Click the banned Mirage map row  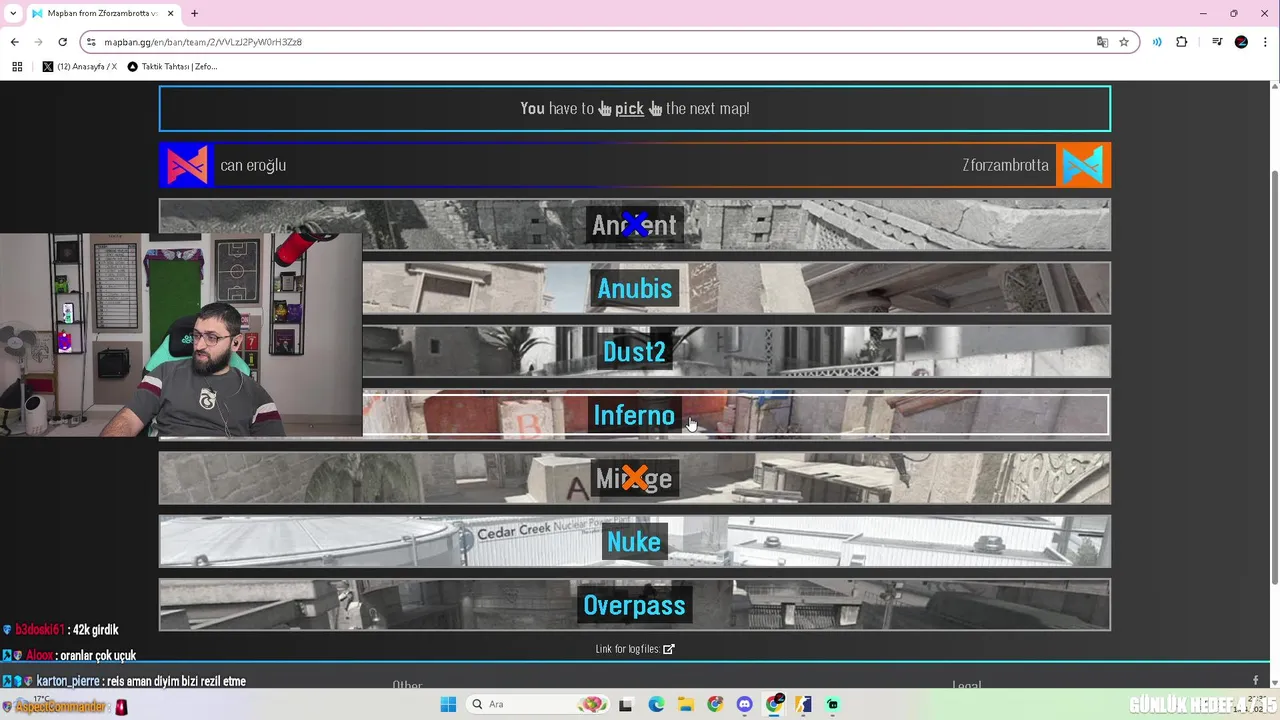[634, 478]
